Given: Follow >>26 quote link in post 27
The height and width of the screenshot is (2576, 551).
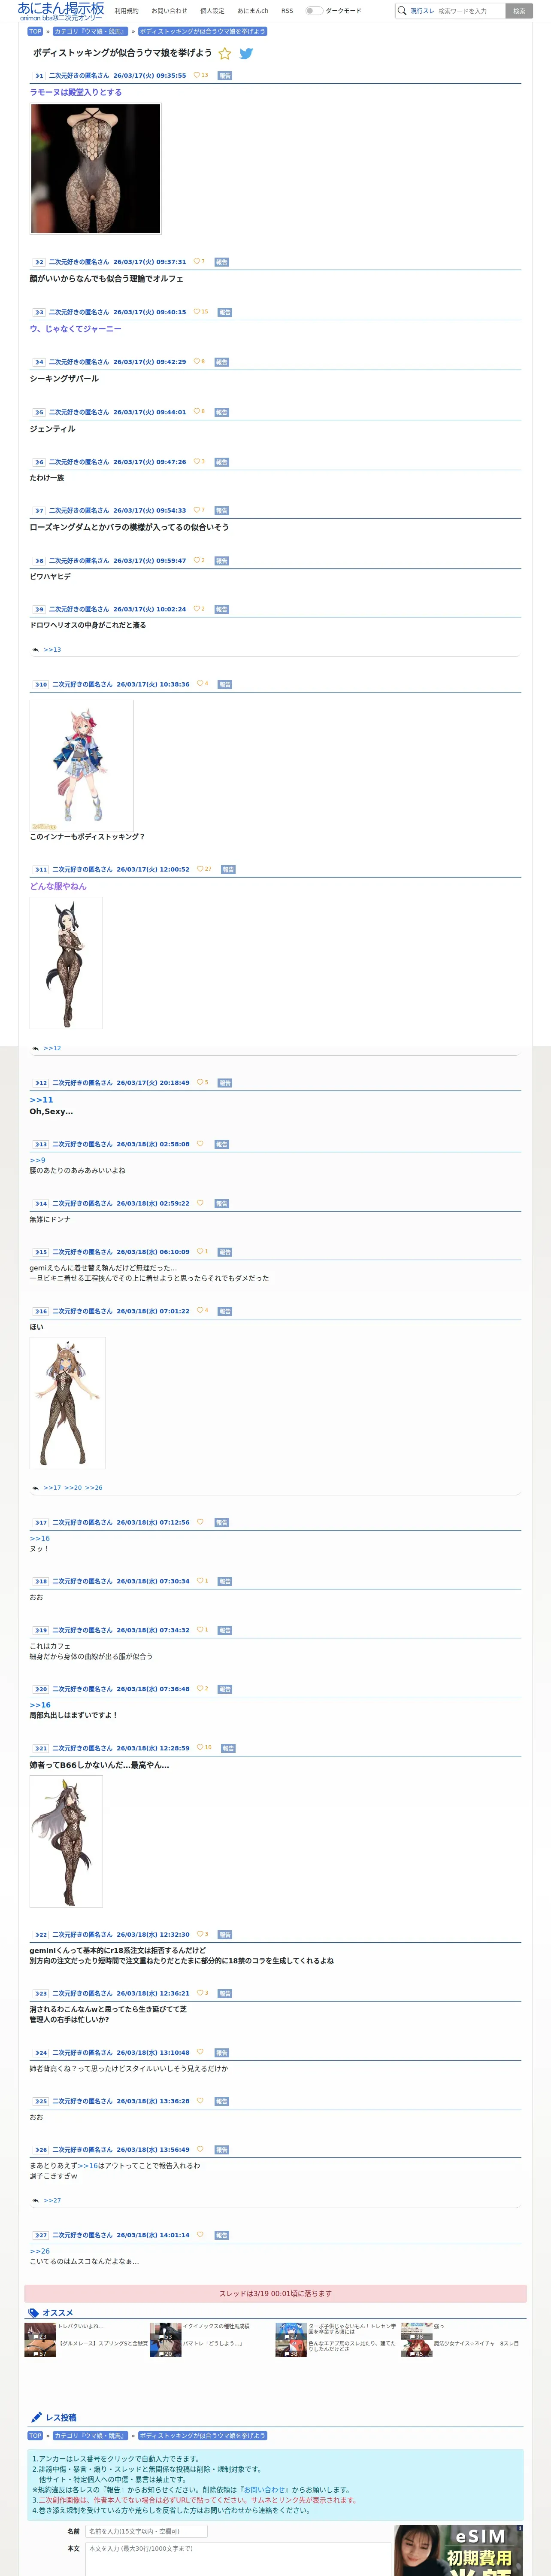Looking at the screenshot, I should [x=39, y=2251].
